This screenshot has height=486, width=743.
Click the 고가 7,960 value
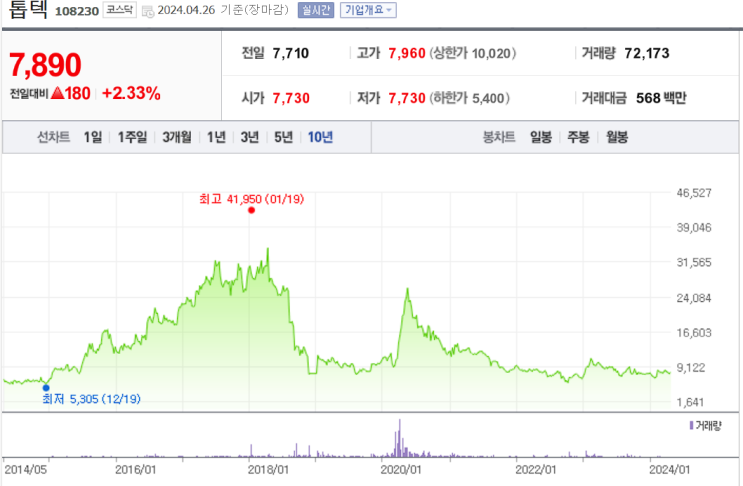pos(407,53)
